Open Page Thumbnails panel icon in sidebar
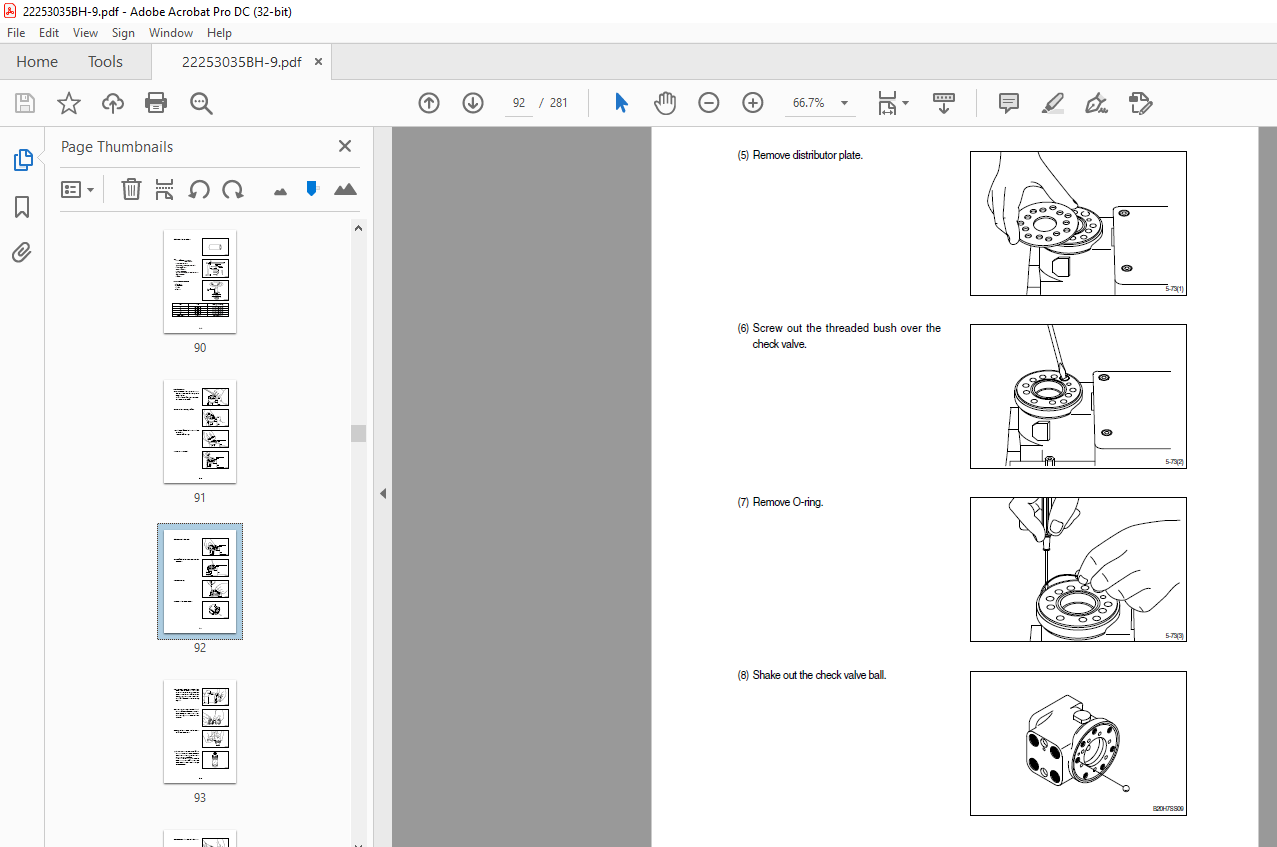Screen dimensions: 1277x847 [x=22, y=160]
